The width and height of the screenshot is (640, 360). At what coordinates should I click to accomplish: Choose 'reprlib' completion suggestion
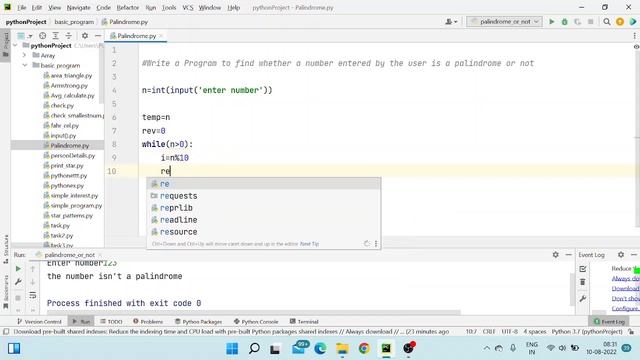pos(264,208)
